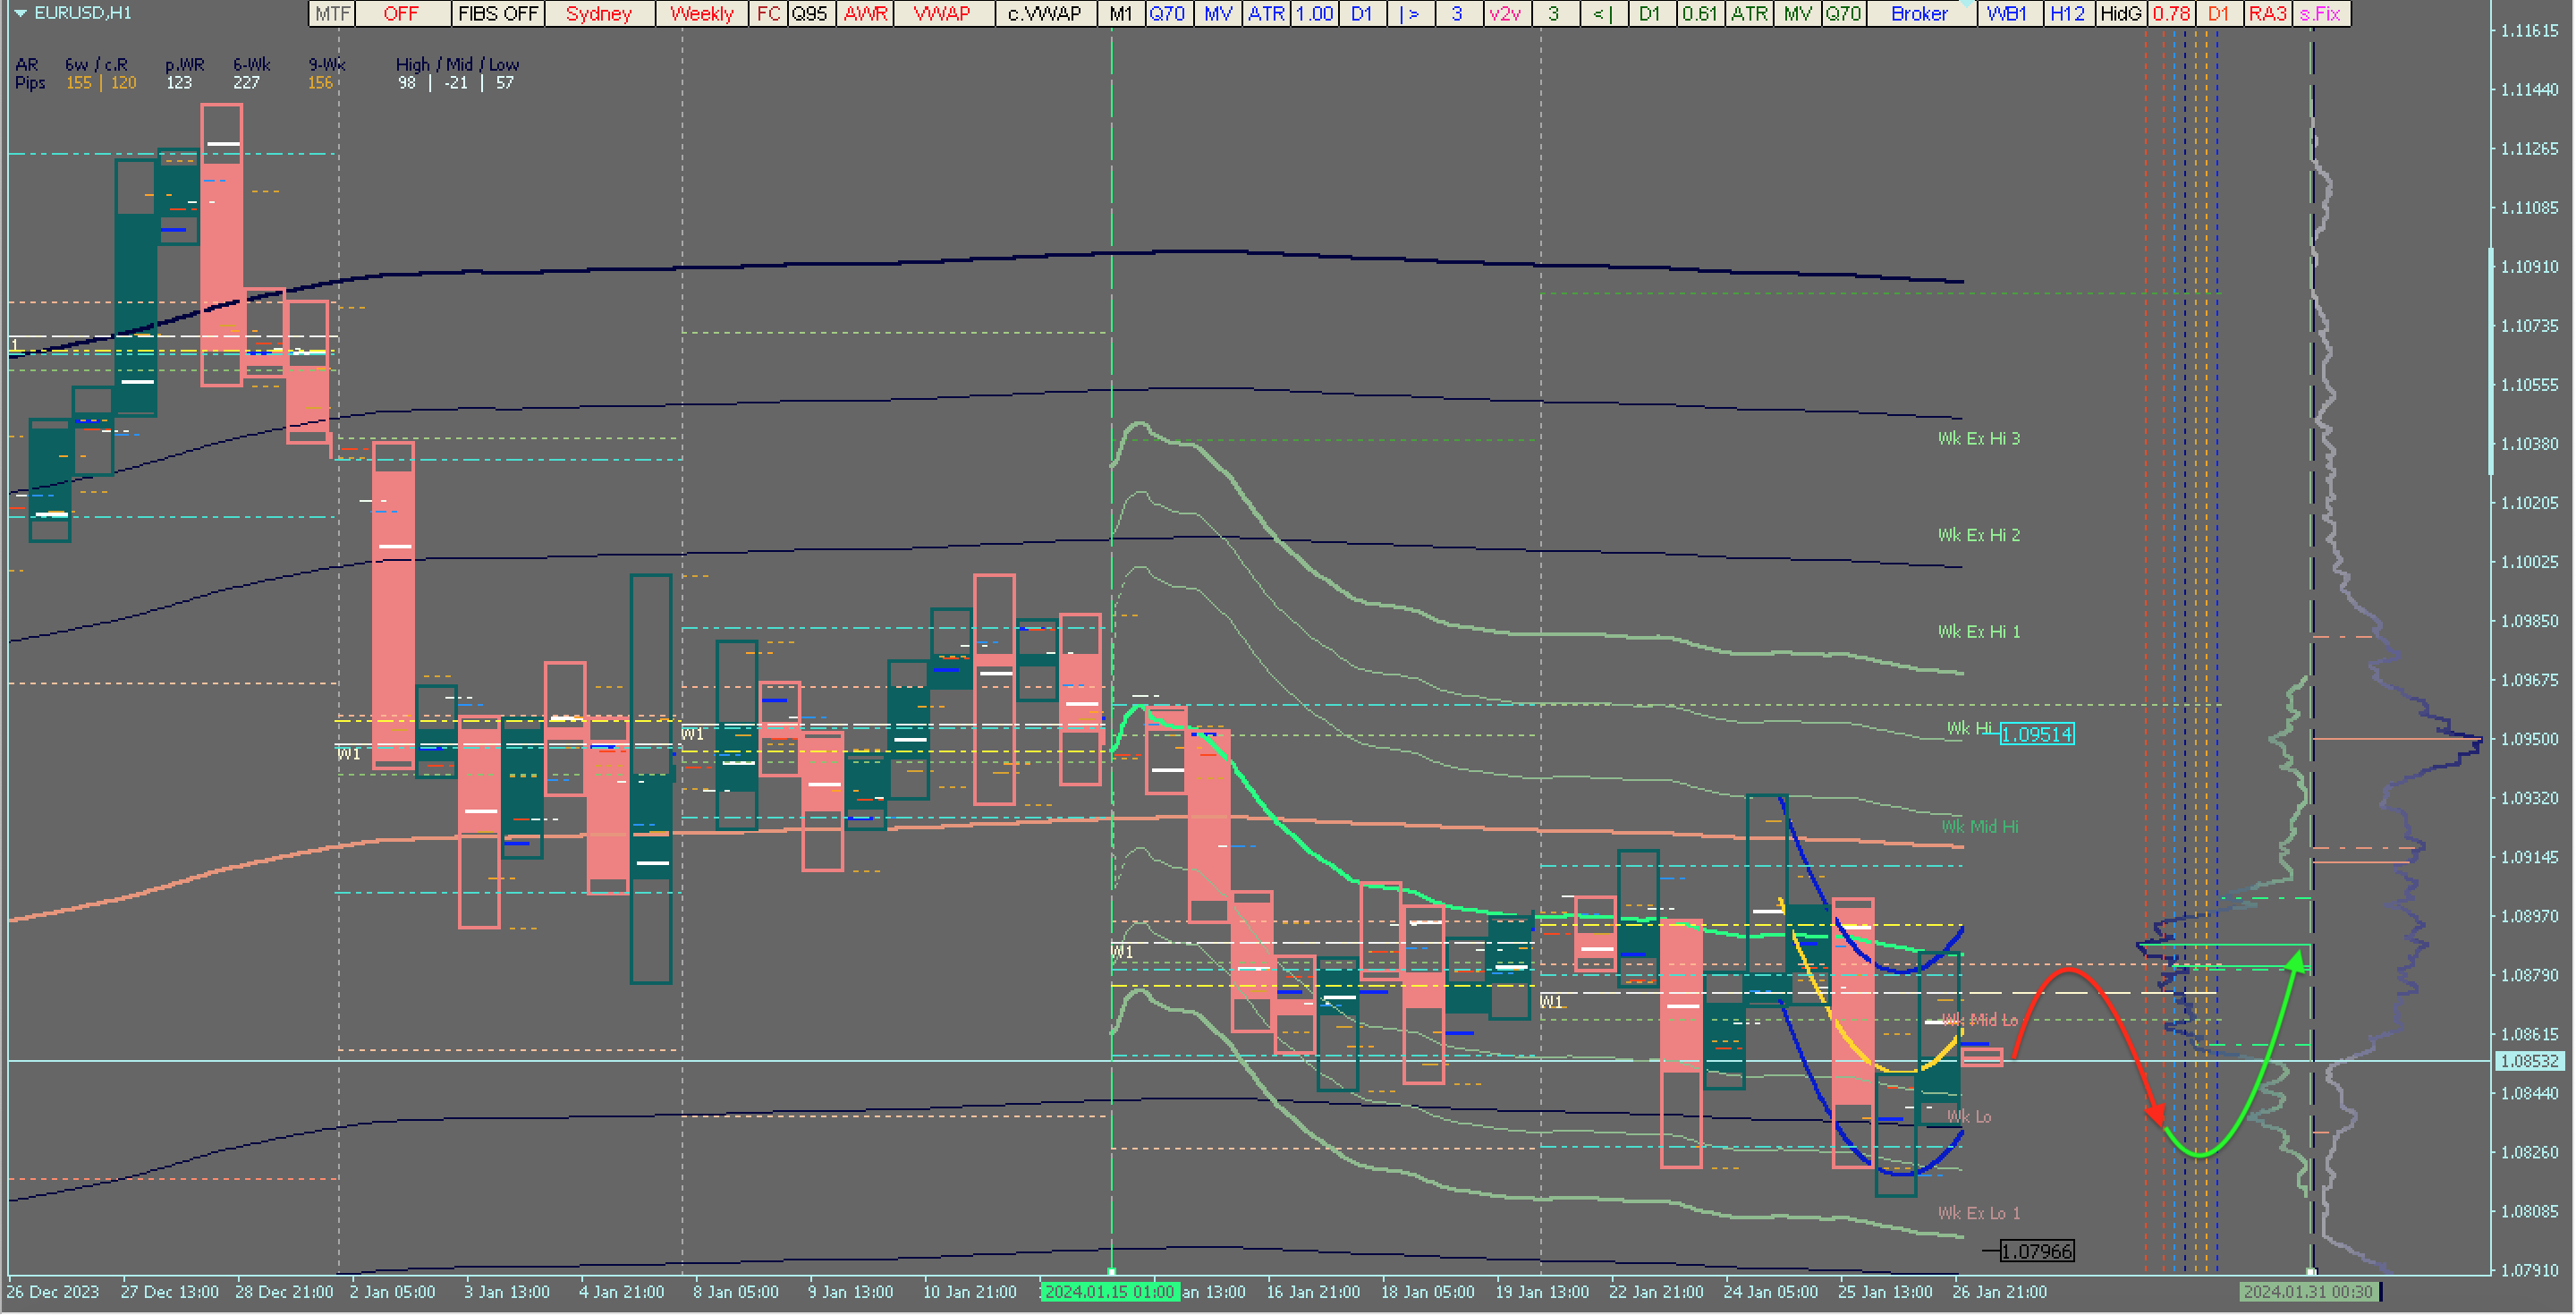This screenshot has width=2576, height=1315.
Task: Open the Weekly period selector
Action: click(701, 14)
